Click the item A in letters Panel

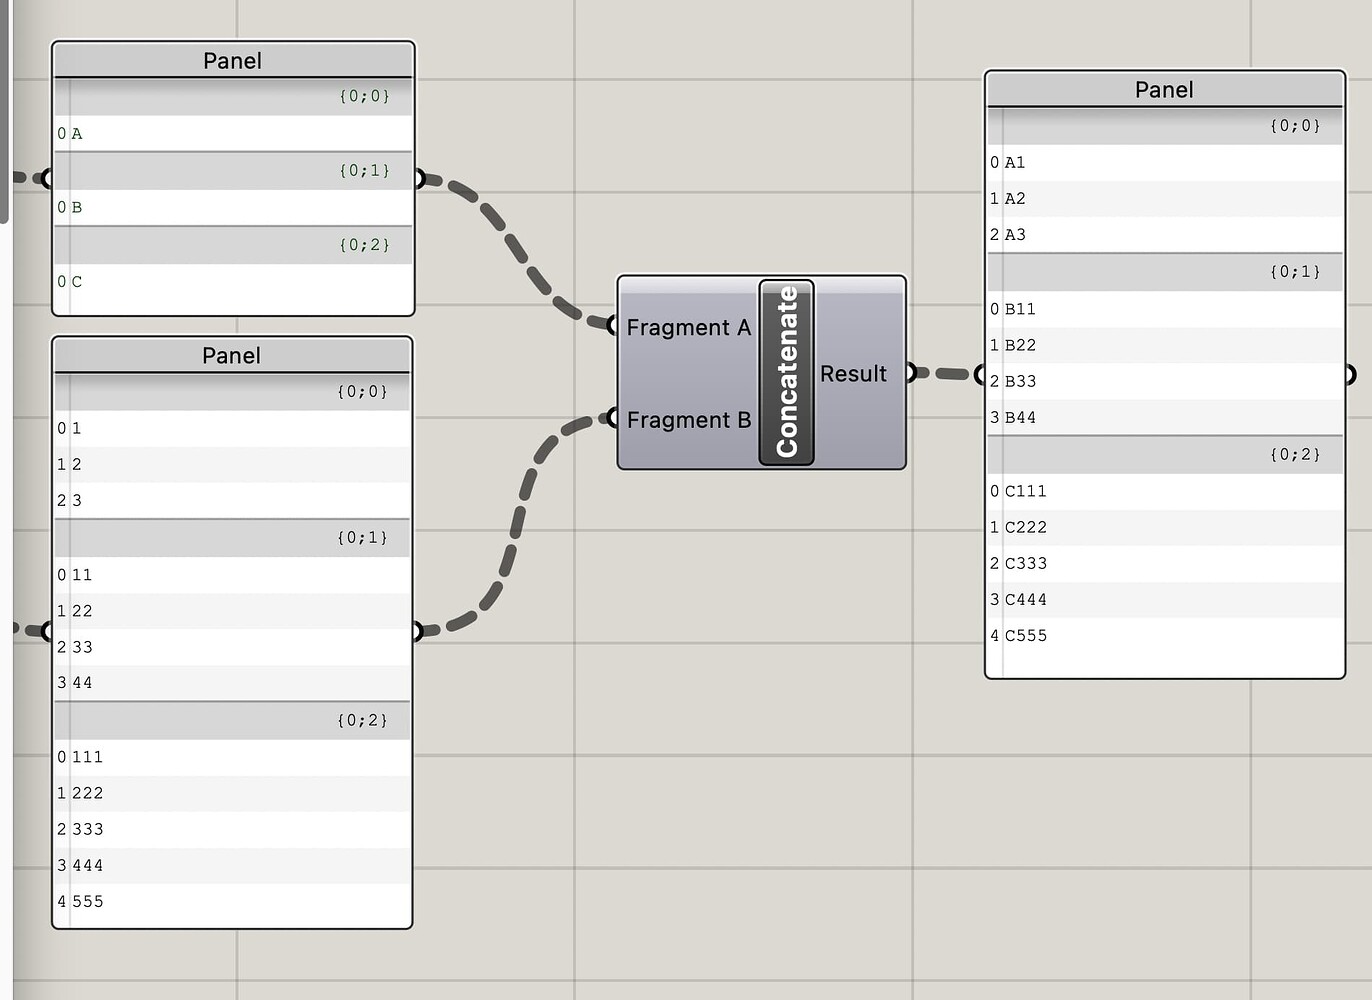(x=75, y=133)
